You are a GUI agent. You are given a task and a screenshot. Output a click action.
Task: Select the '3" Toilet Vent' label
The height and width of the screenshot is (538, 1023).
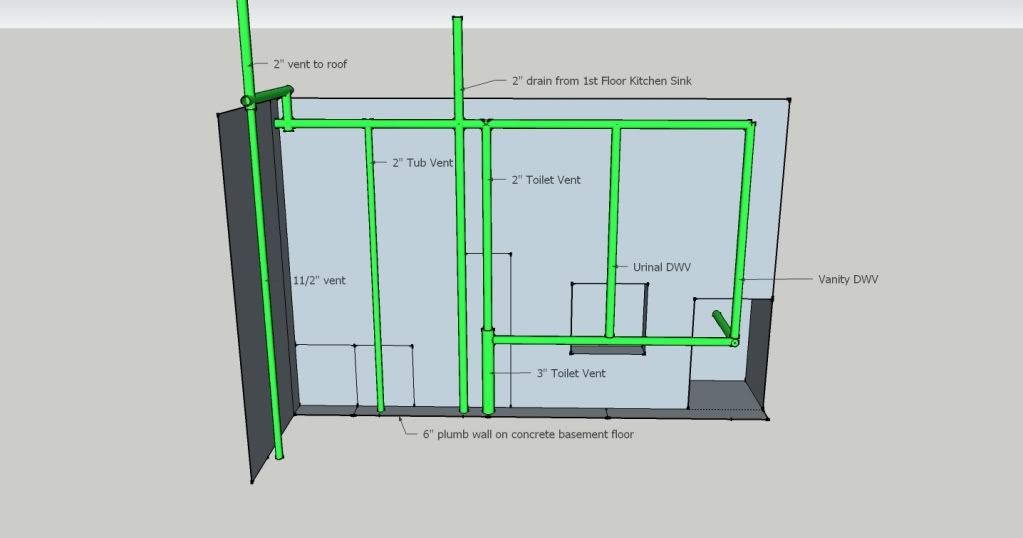point(571,373)
